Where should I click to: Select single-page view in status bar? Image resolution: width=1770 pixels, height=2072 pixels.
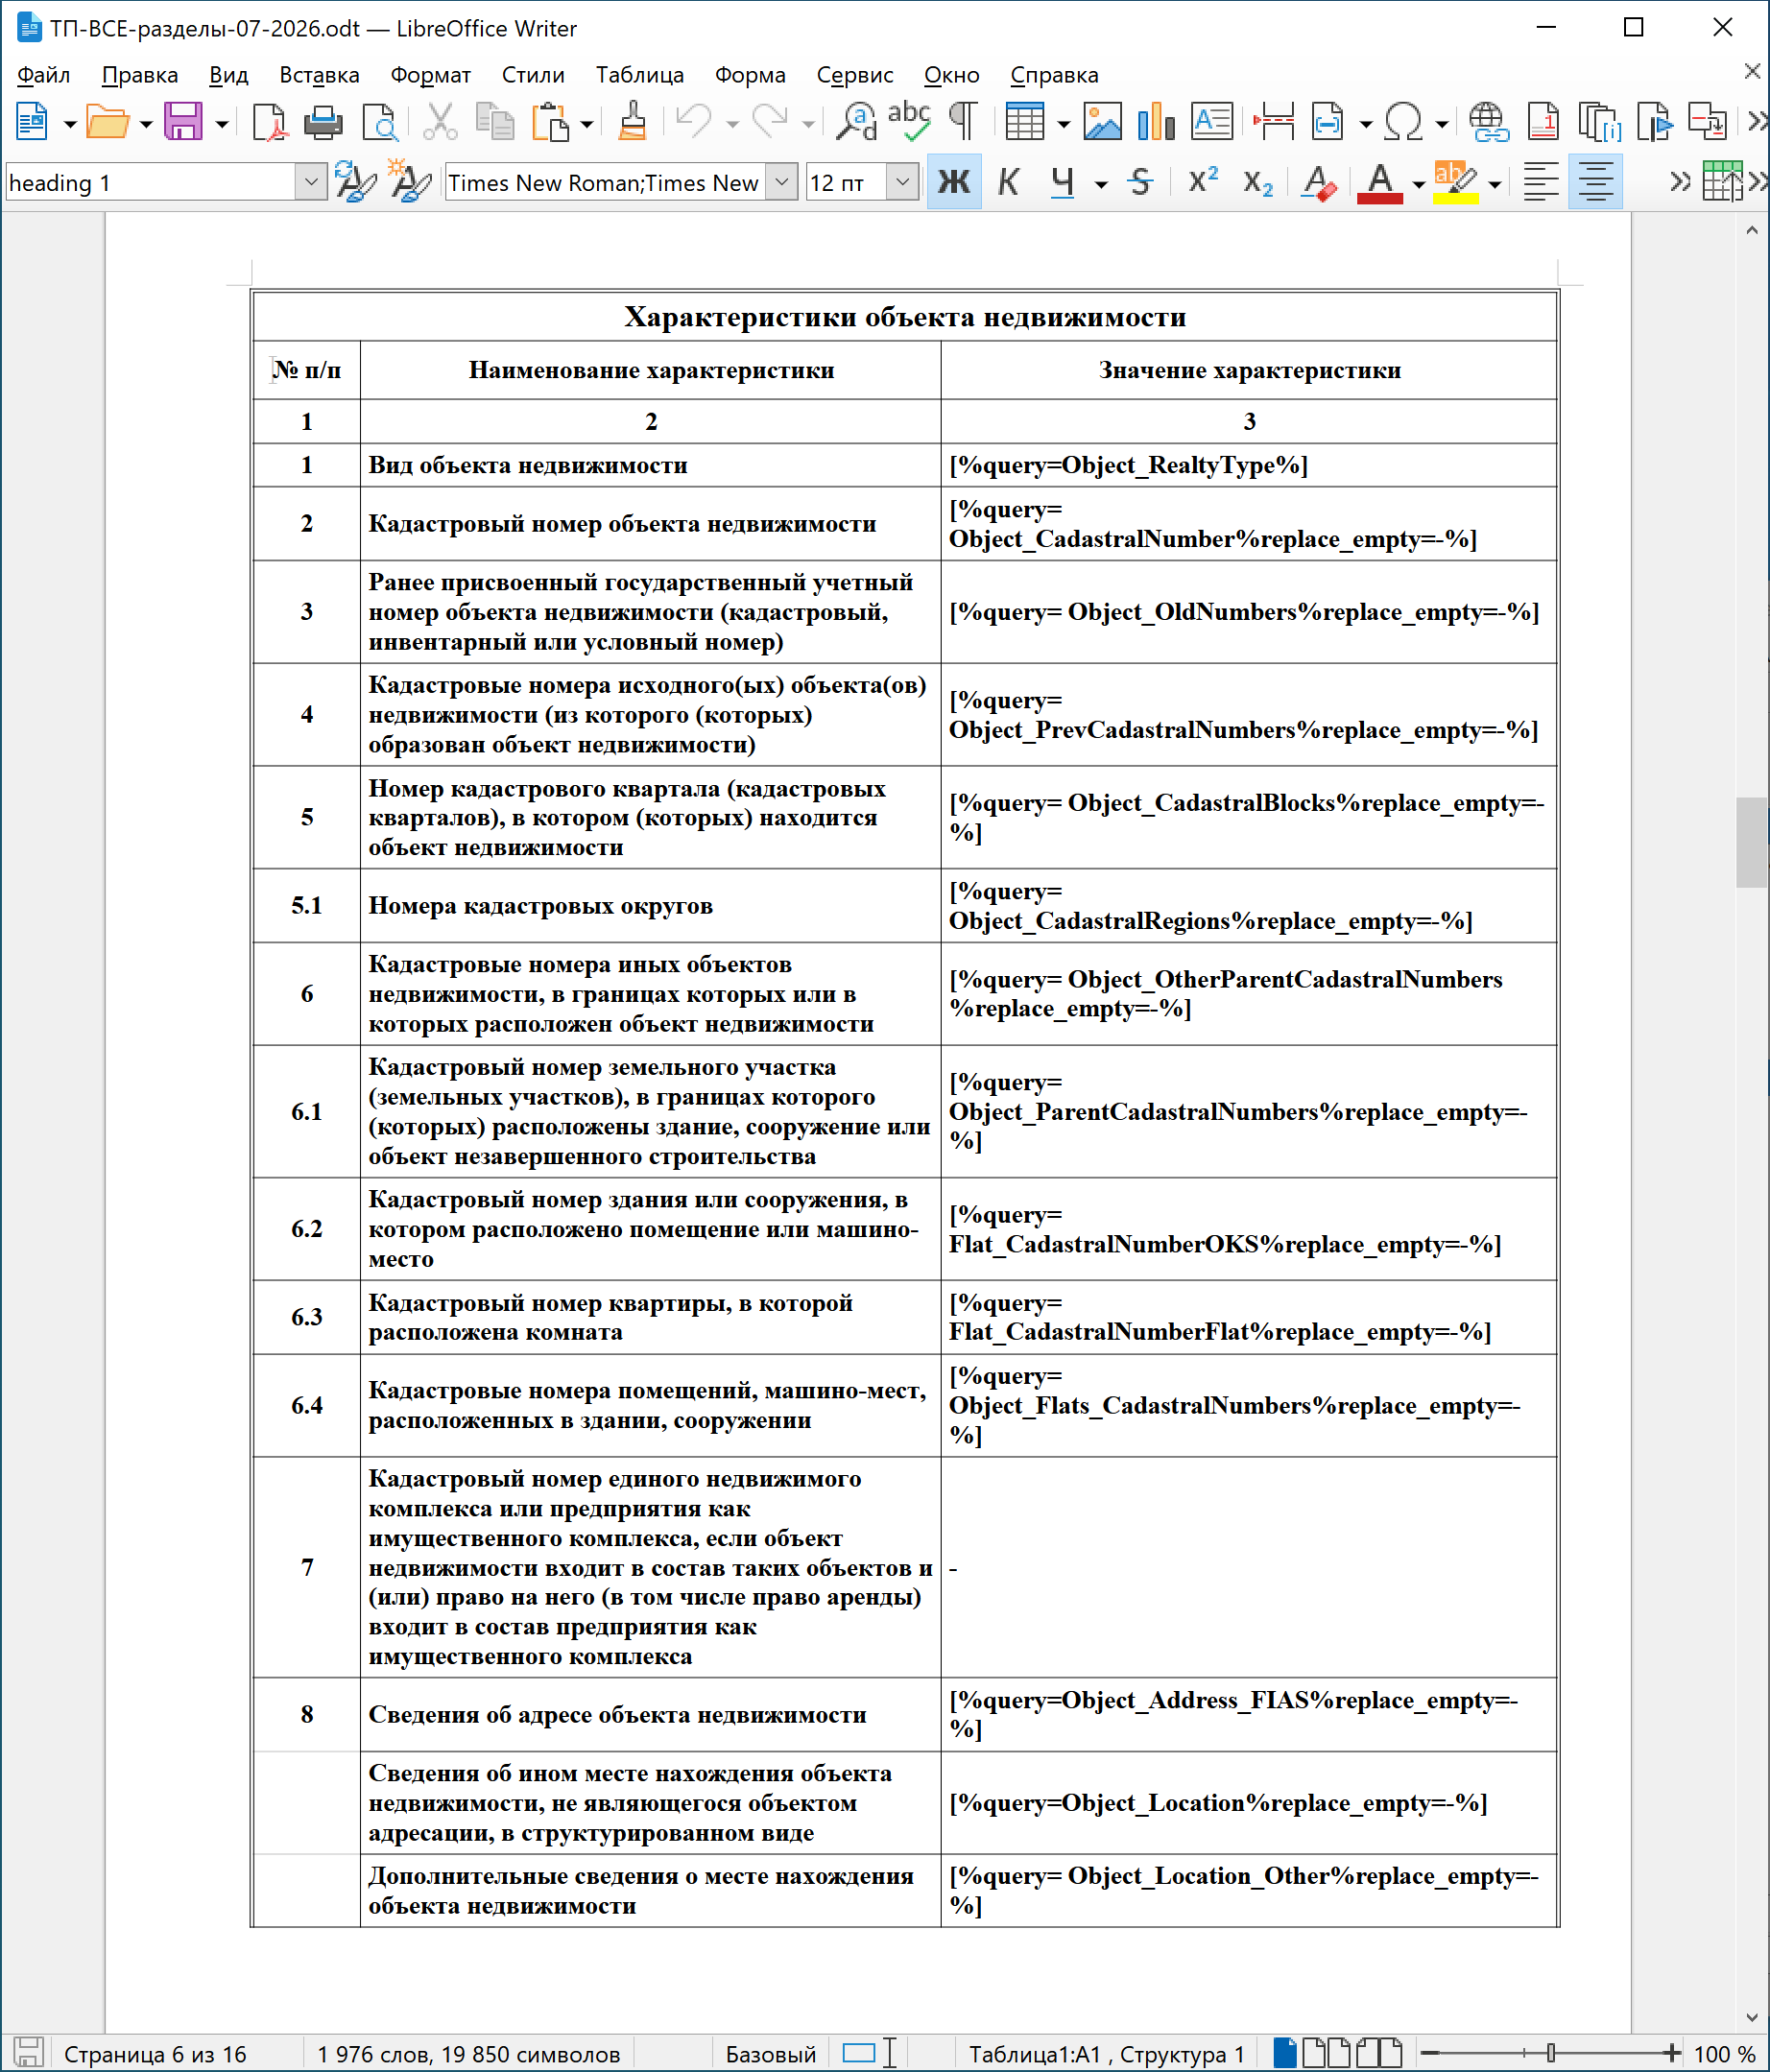coord(1285,2053)
